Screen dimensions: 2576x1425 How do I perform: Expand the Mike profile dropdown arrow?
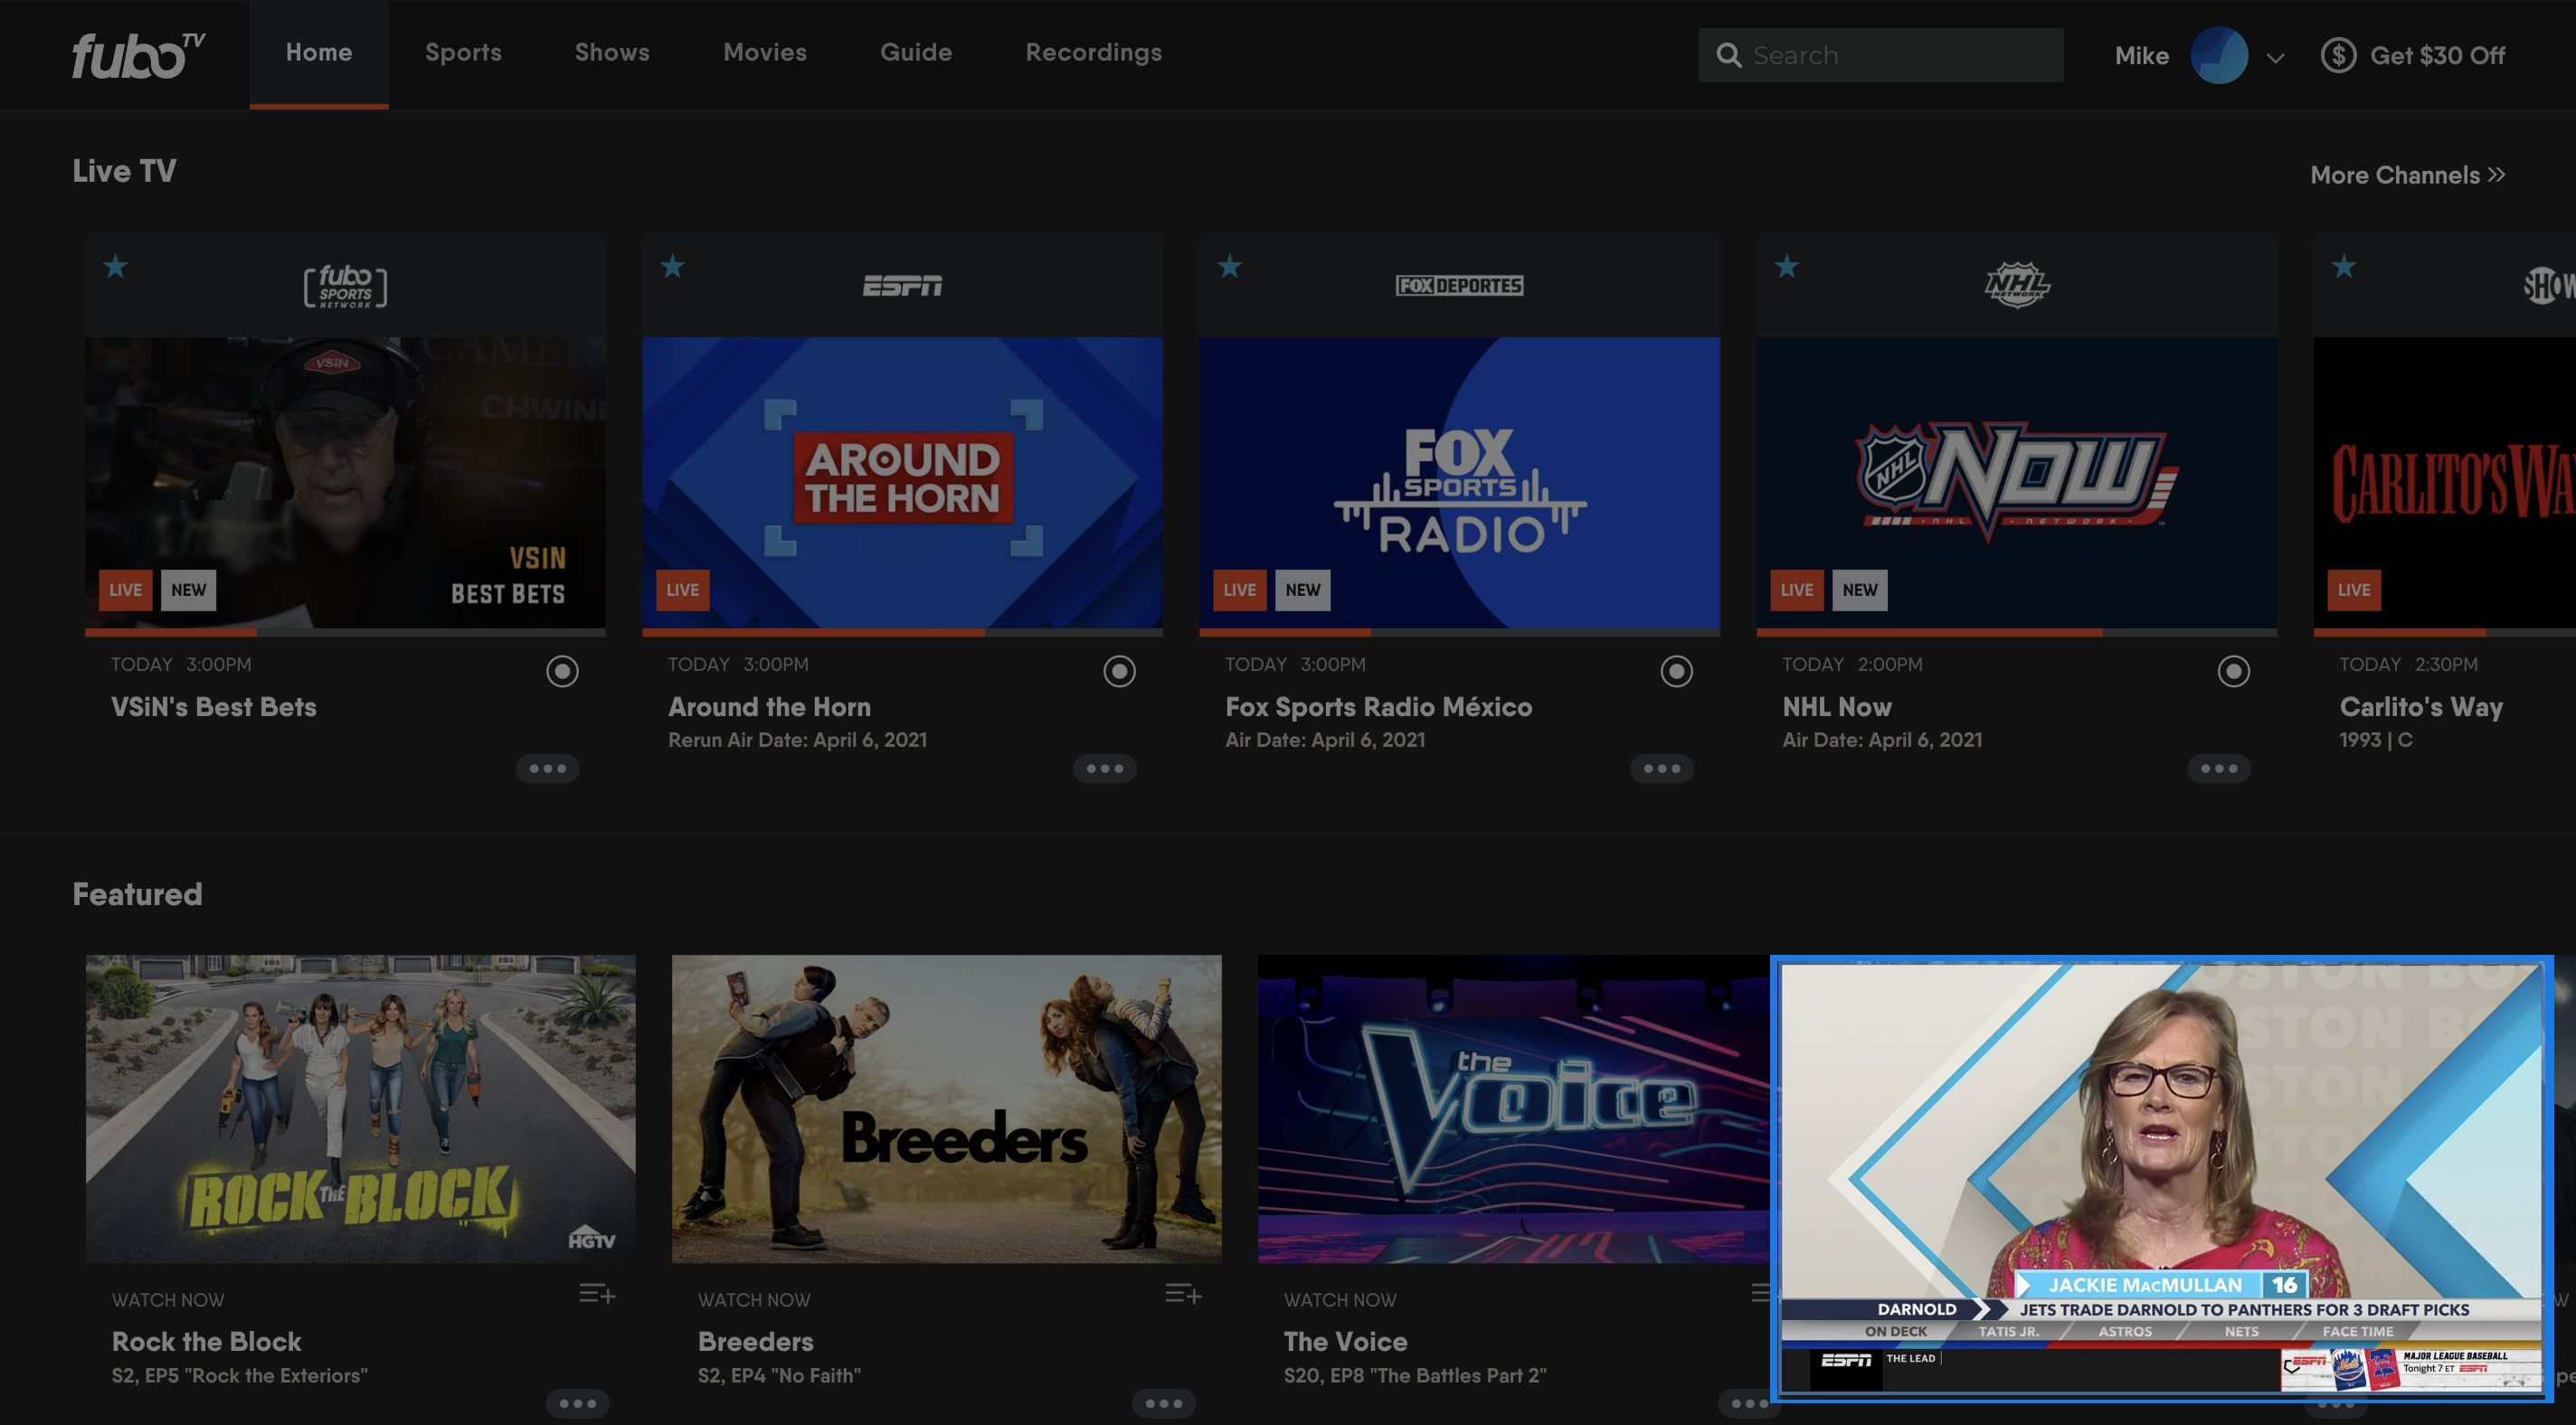pyautogui.click(x=2276, y=57)
